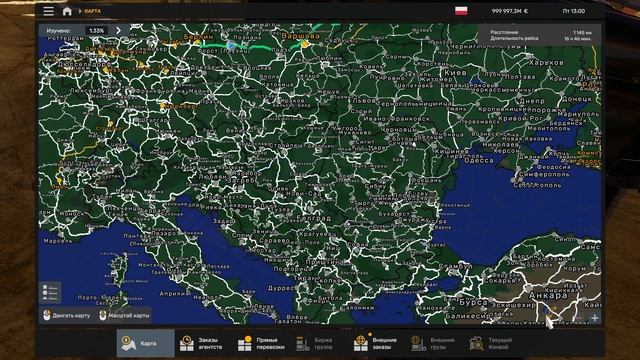Click the Карта map pin icon
This screenshot has height=360, width=640.
[x=129, y=344]
